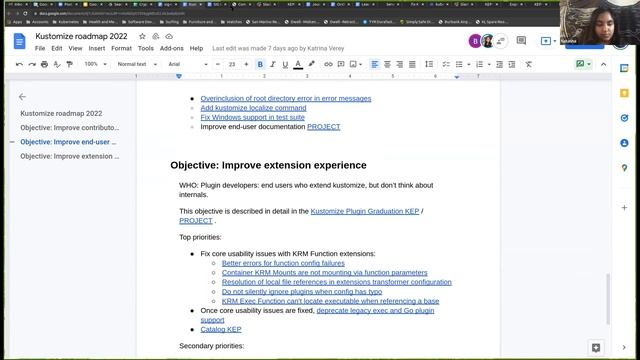Screen dimensions: 640x360
Task: Click the Add comment icon in toolbar
Action: 341,64
